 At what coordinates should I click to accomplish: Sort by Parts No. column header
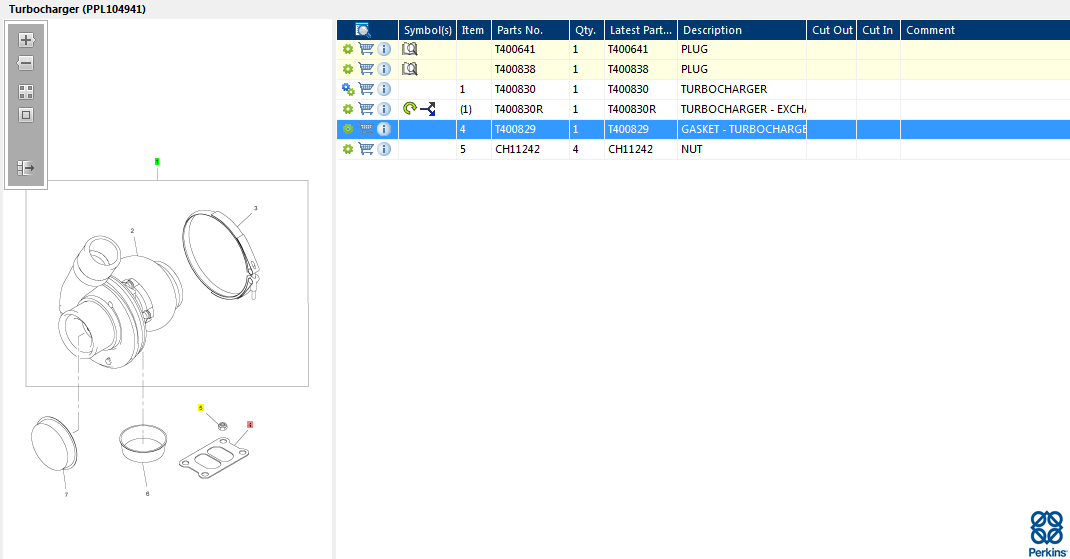click(x=530, y=30)
